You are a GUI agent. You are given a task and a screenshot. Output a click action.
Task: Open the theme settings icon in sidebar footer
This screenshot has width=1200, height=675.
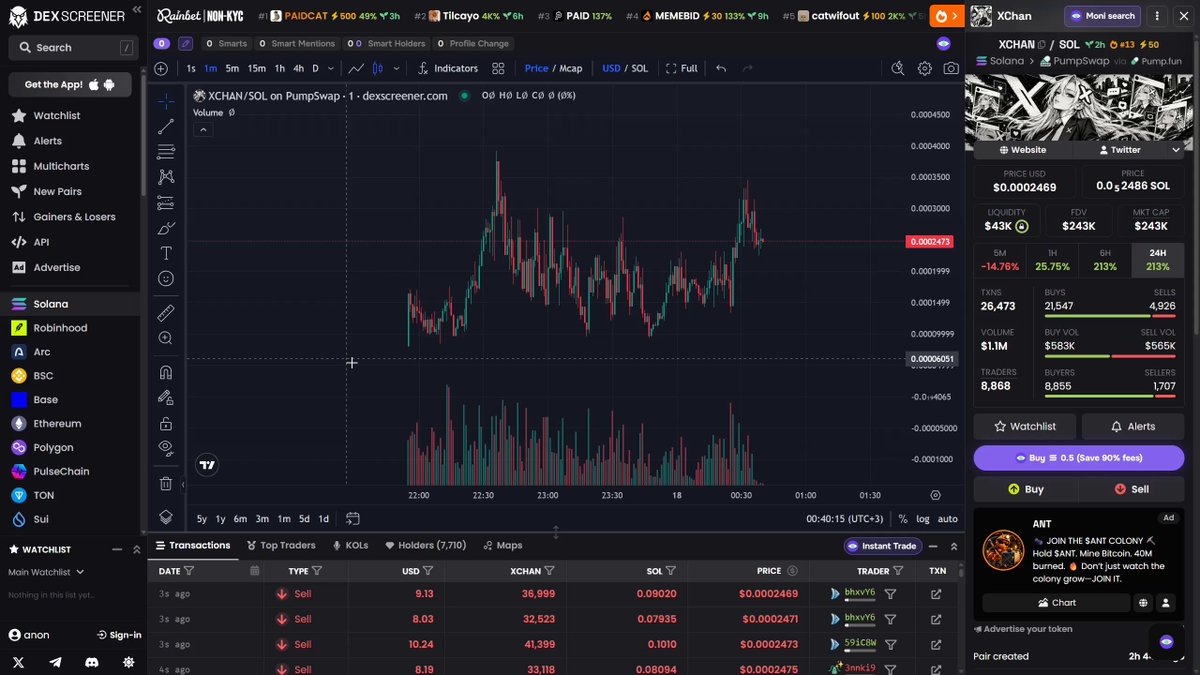pos(128,662)
